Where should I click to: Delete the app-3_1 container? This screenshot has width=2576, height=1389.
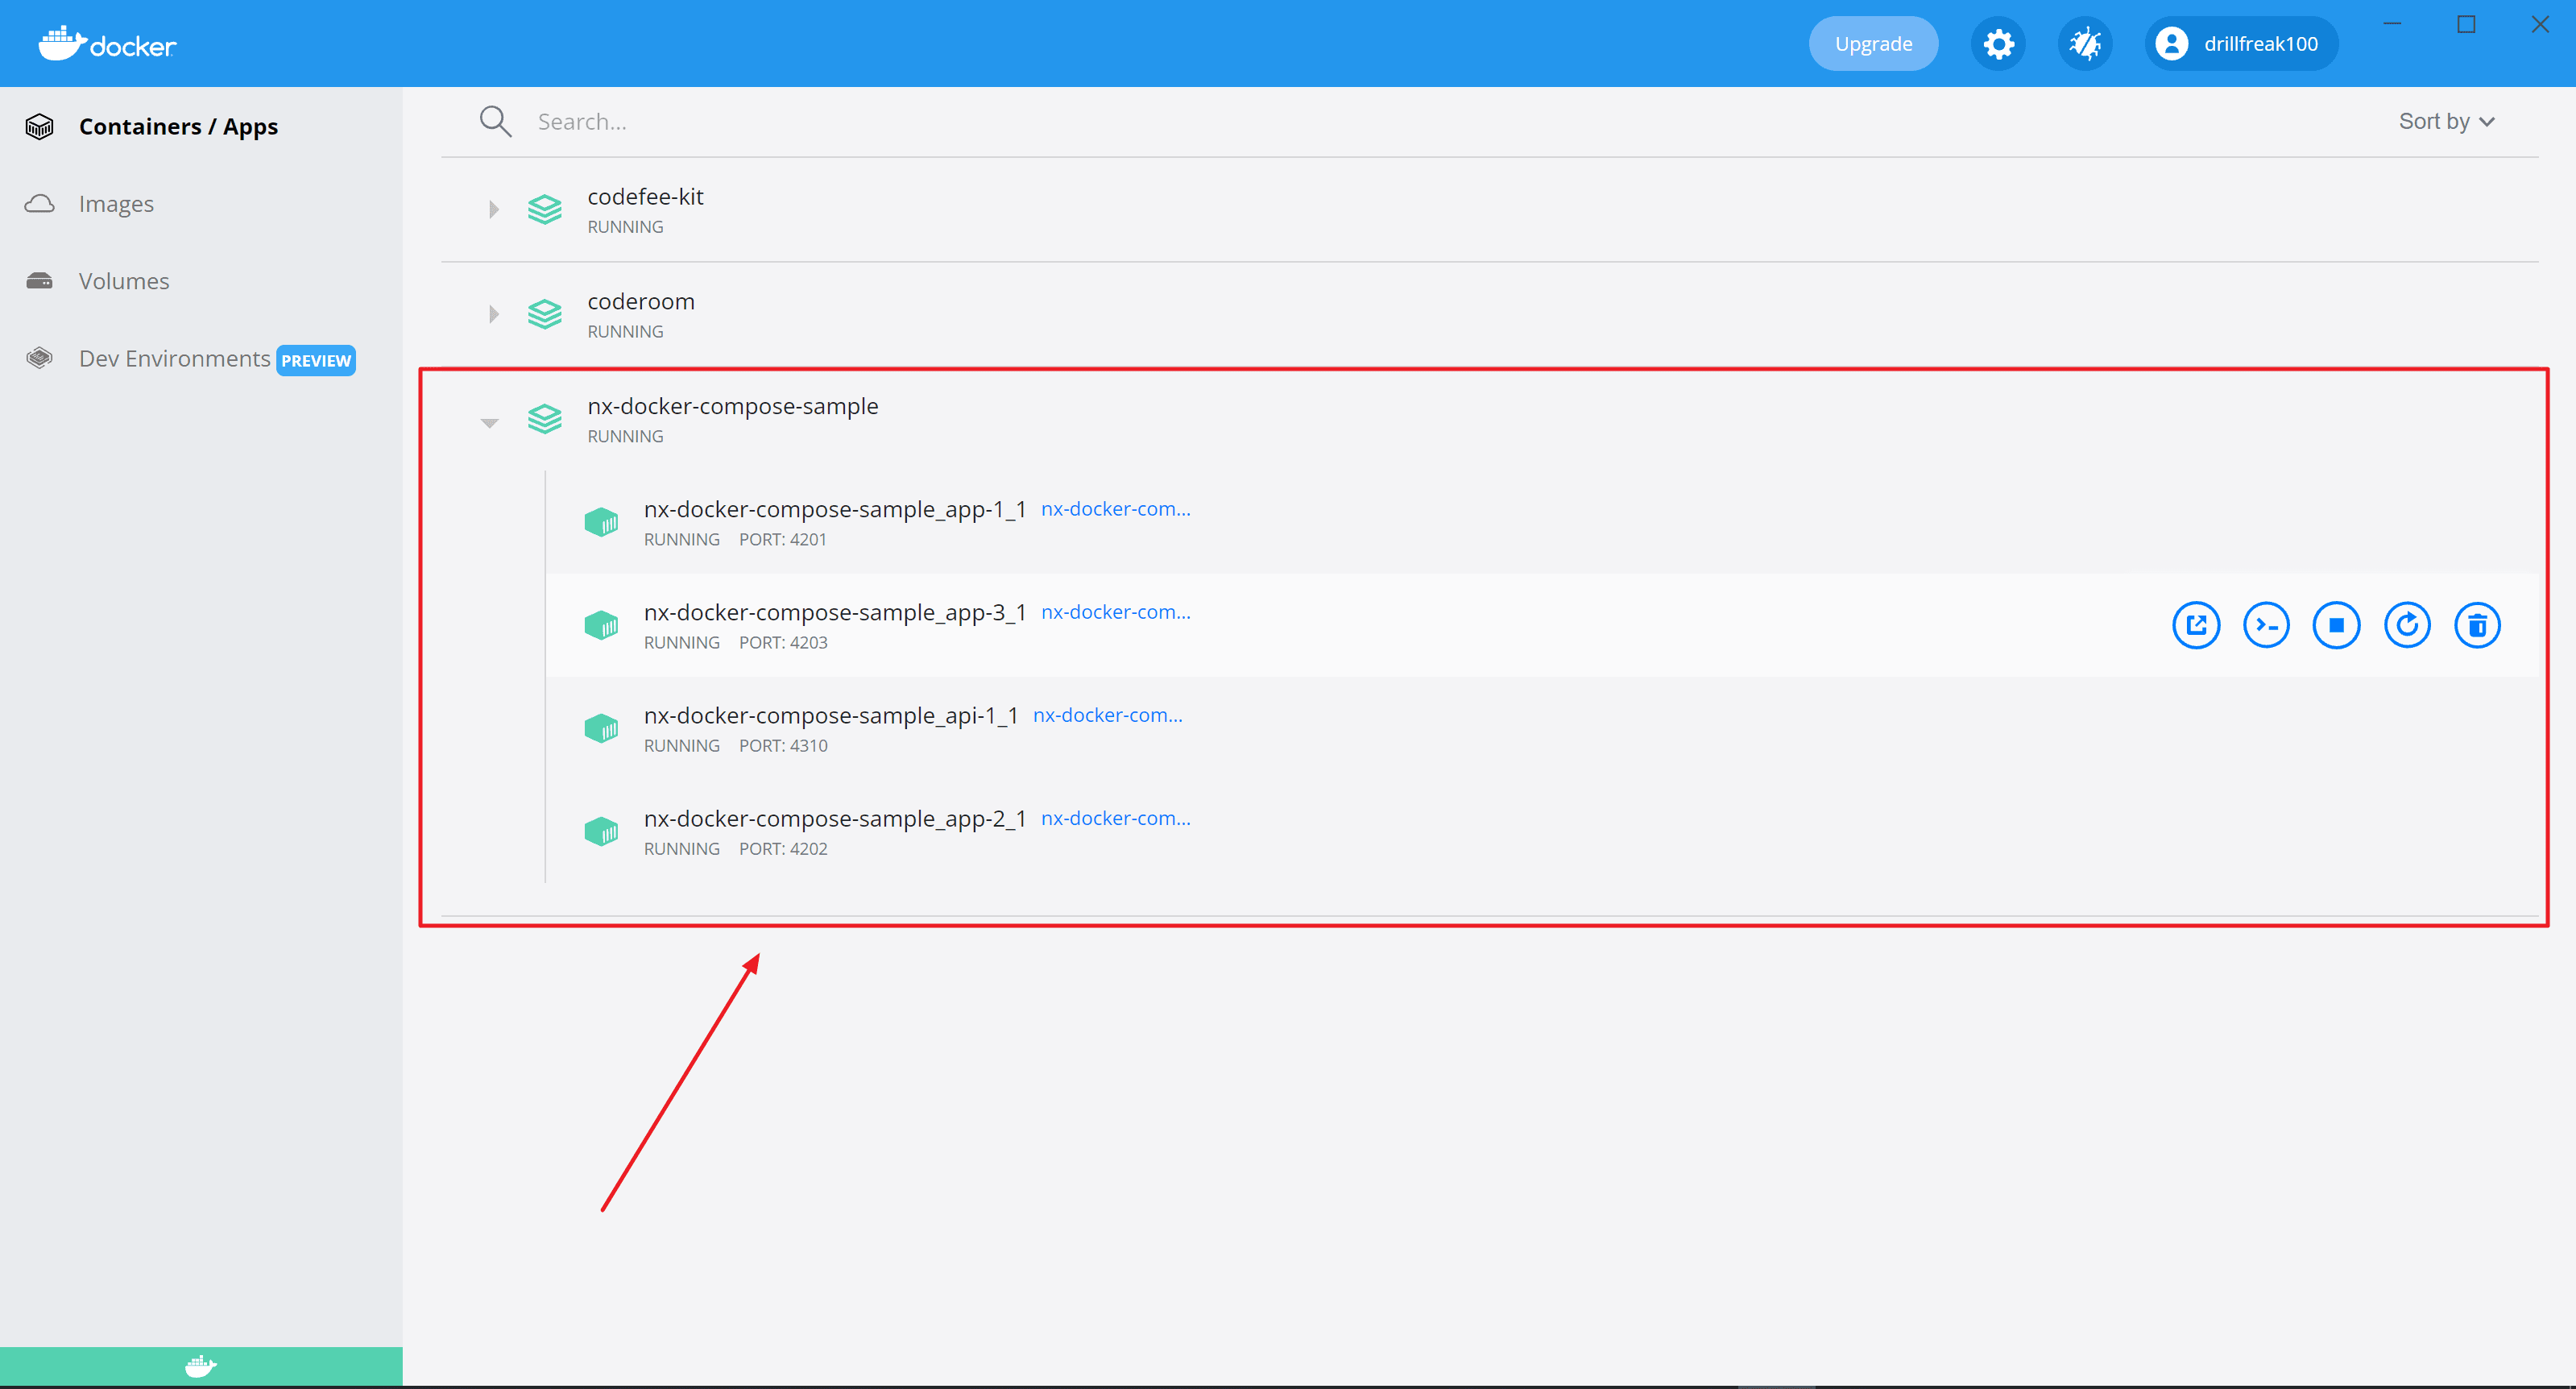[2477, 625]
